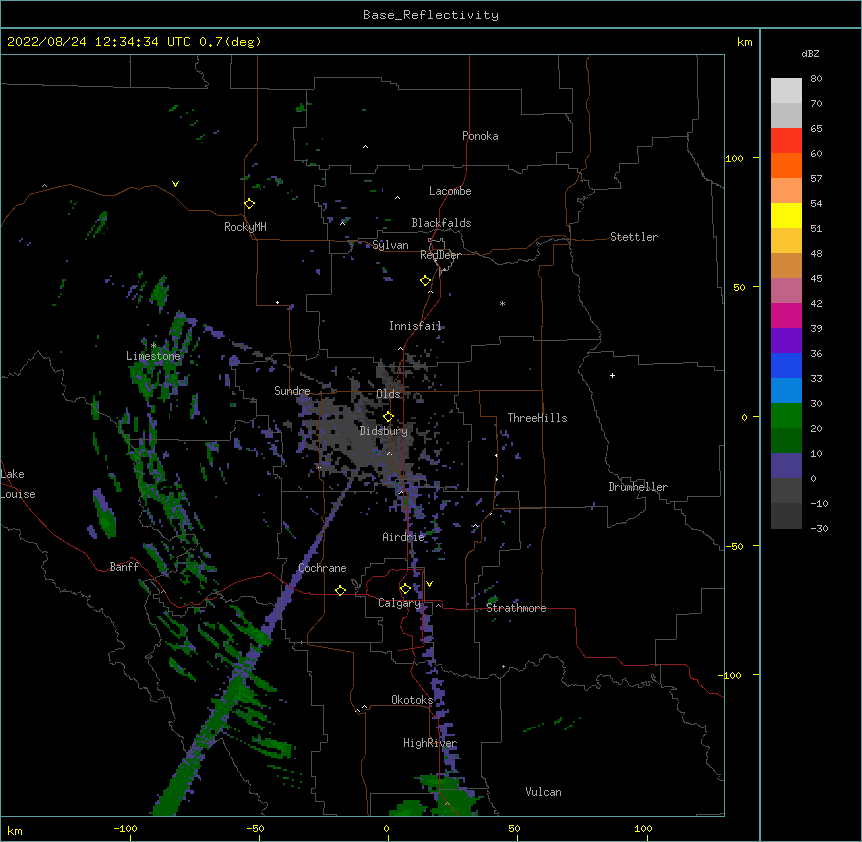Click the Base_Reflectivity title
This screenshot has width=862, height=842.
click(431, 15)
